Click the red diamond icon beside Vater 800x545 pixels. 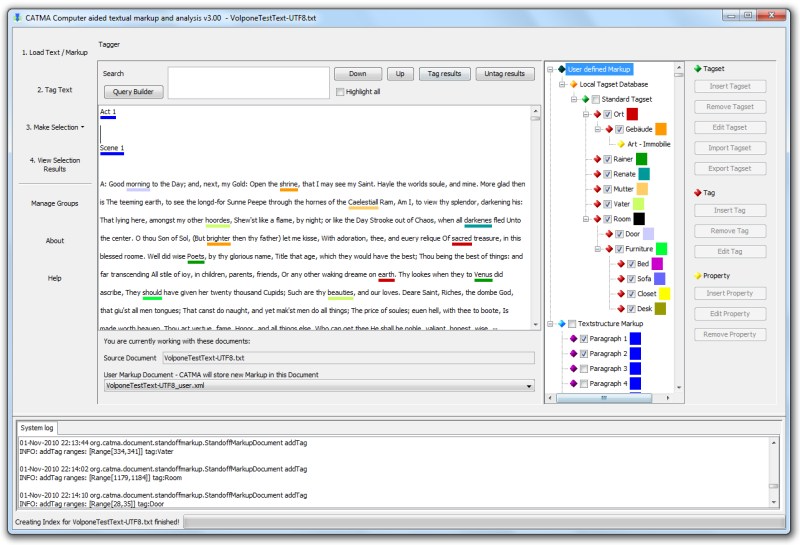(x=597, y=204)
